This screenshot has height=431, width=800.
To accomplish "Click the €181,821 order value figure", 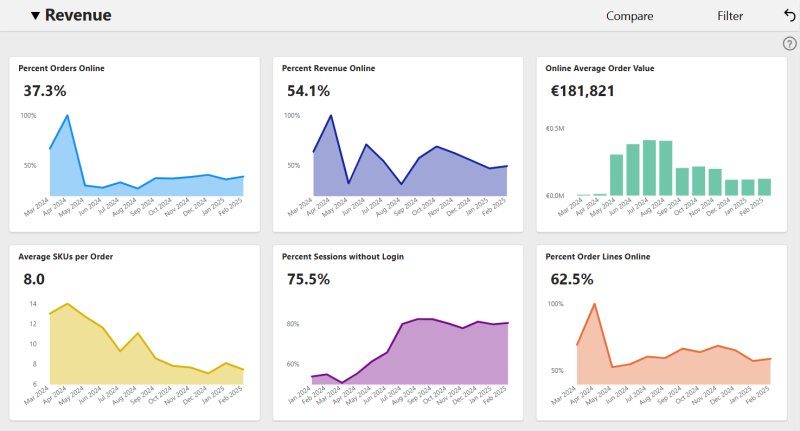I will click(582, 91).
